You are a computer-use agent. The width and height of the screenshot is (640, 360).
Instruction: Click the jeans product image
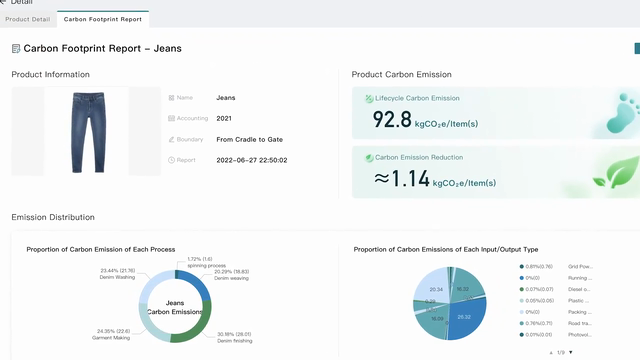coord(87,131)
